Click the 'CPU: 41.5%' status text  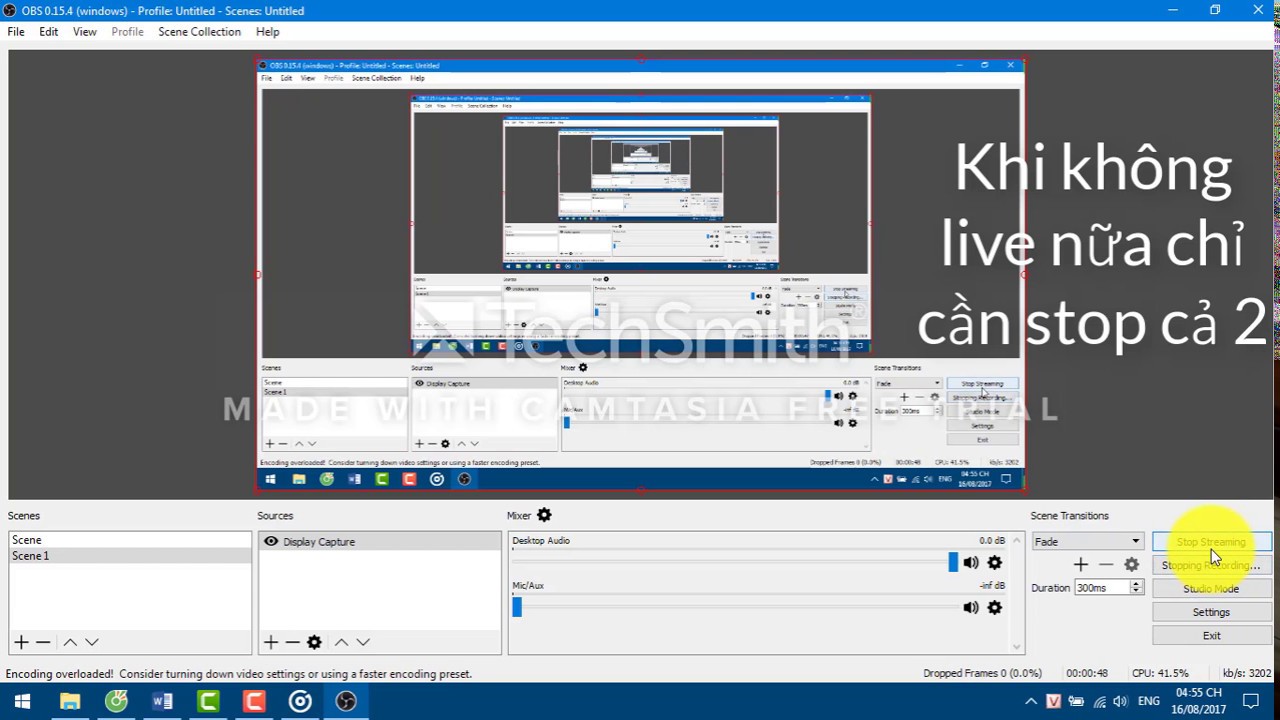point(1160,674)
